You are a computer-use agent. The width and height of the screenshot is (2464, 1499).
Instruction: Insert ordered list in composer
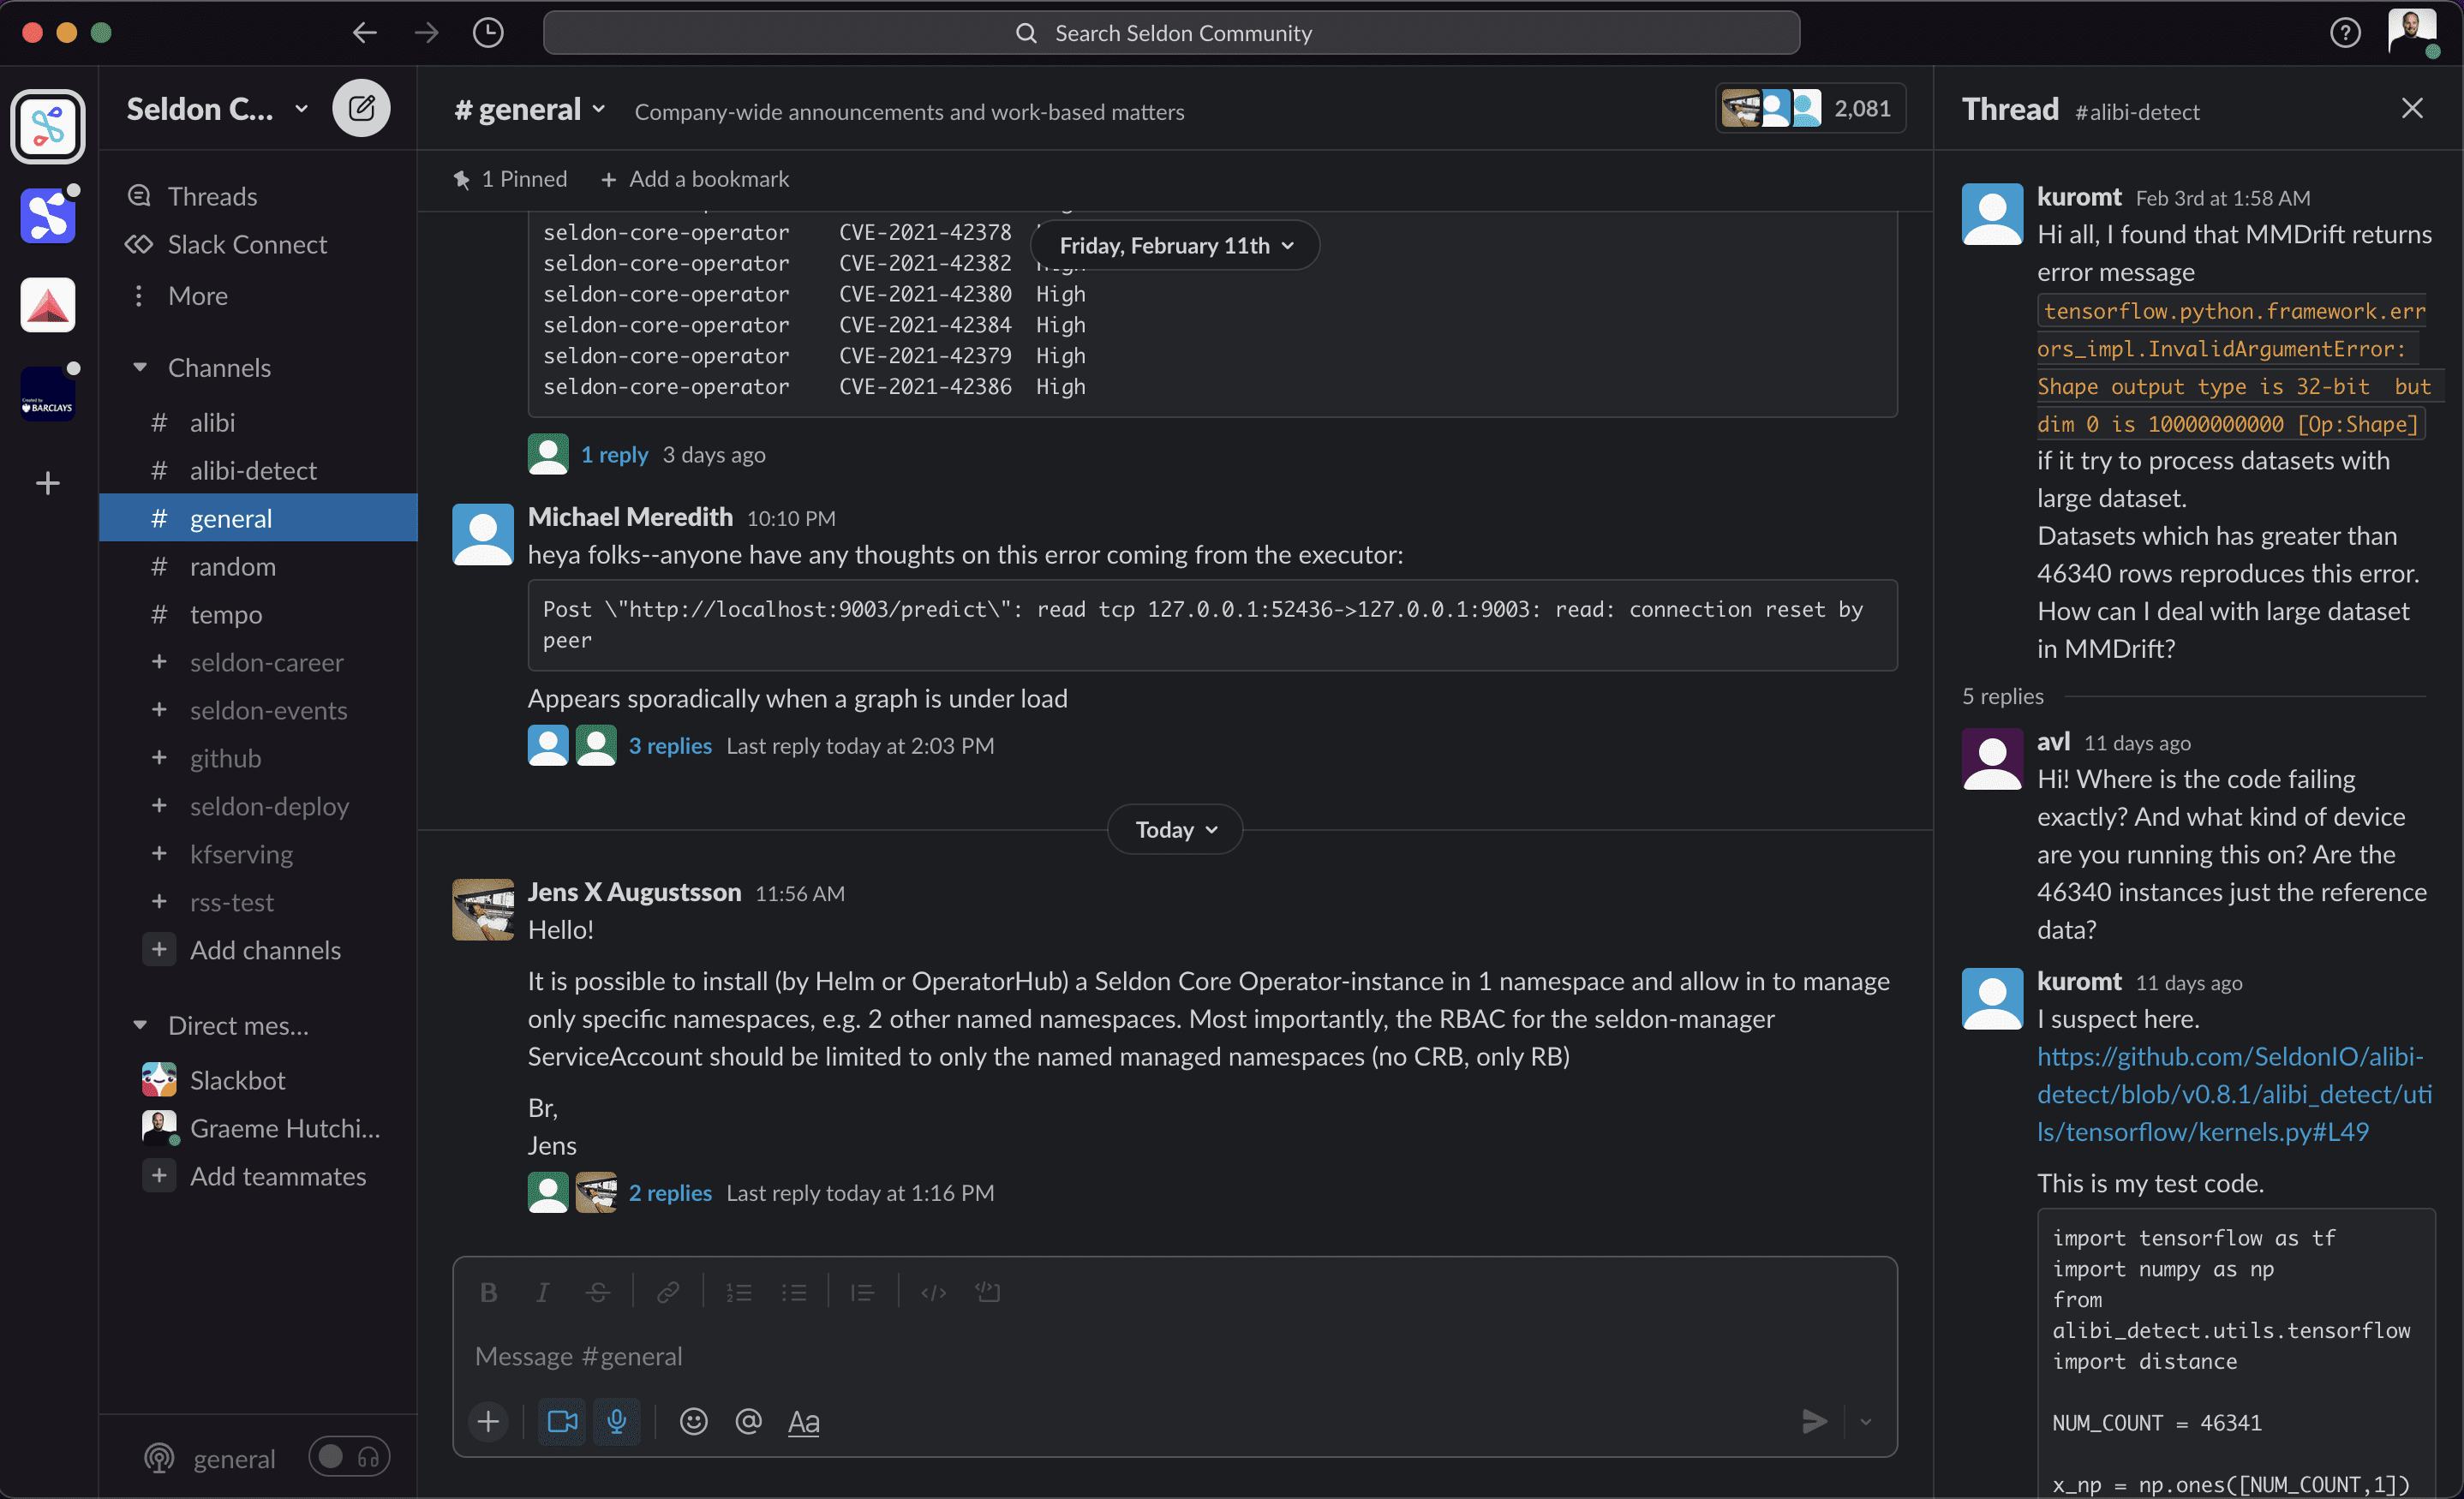739,1292
